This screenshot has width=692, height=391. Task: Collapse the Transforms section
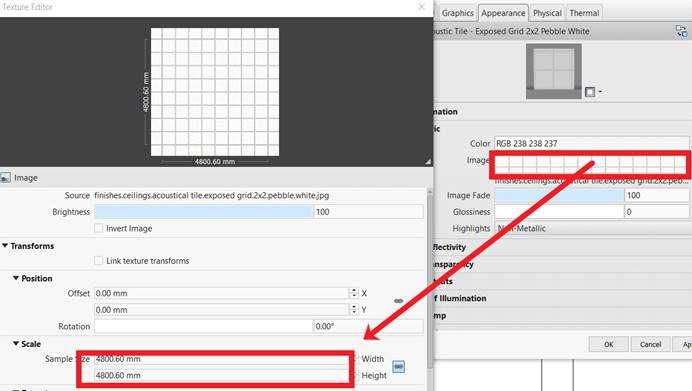point(5,246)
